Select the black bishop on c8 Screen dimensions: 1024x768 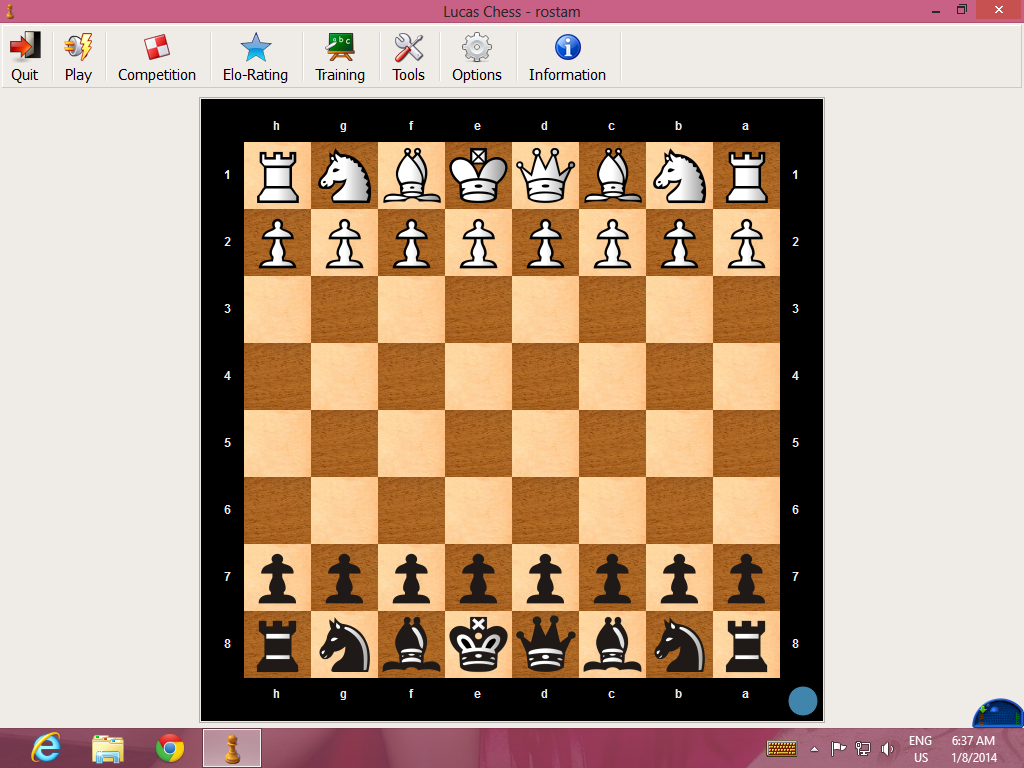(613, 645)
